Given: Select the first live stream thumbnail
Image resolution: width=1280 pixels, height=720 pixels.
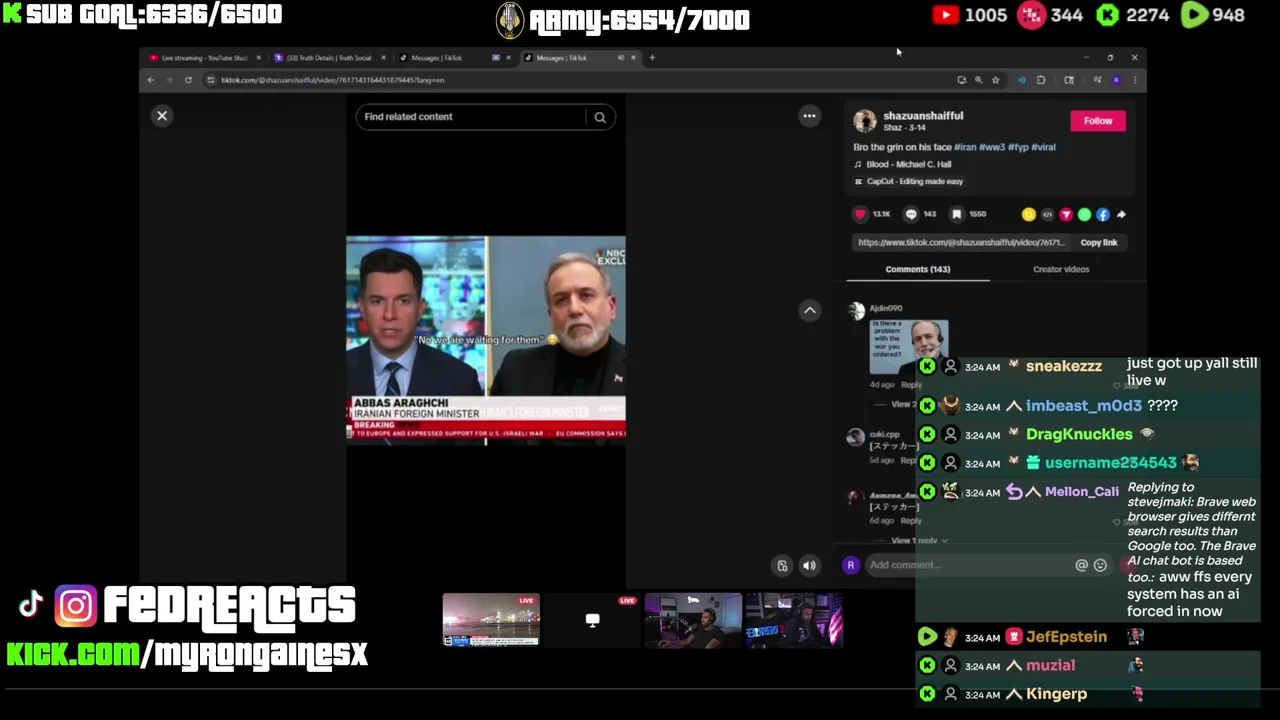Looking at the screenshot, I should (x=491, y=620).
